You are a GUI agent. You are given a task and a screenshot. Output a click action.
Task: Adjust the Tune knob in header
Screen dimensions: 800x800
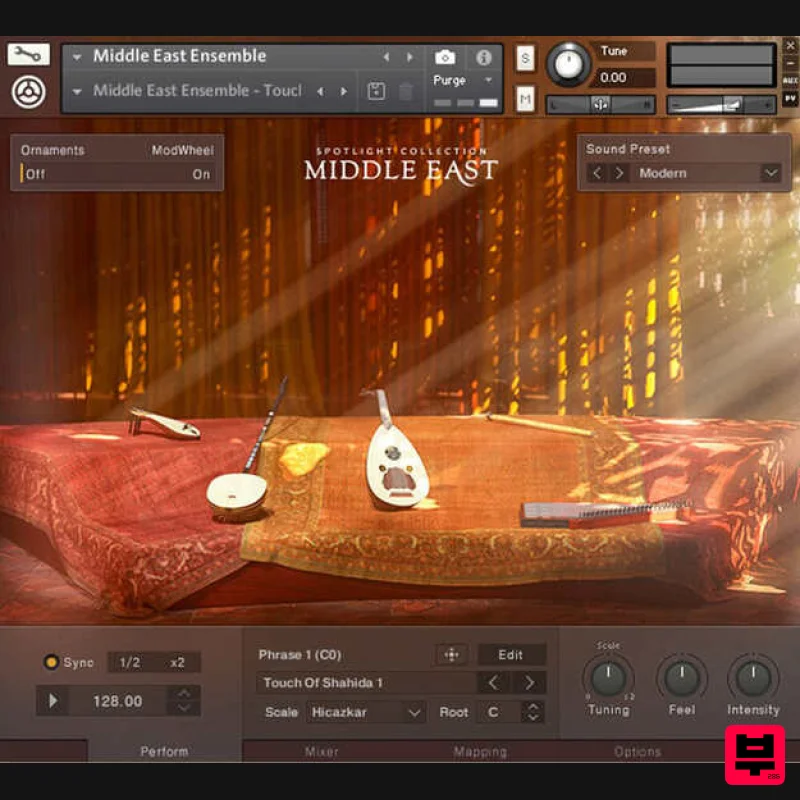pos(568,65)
